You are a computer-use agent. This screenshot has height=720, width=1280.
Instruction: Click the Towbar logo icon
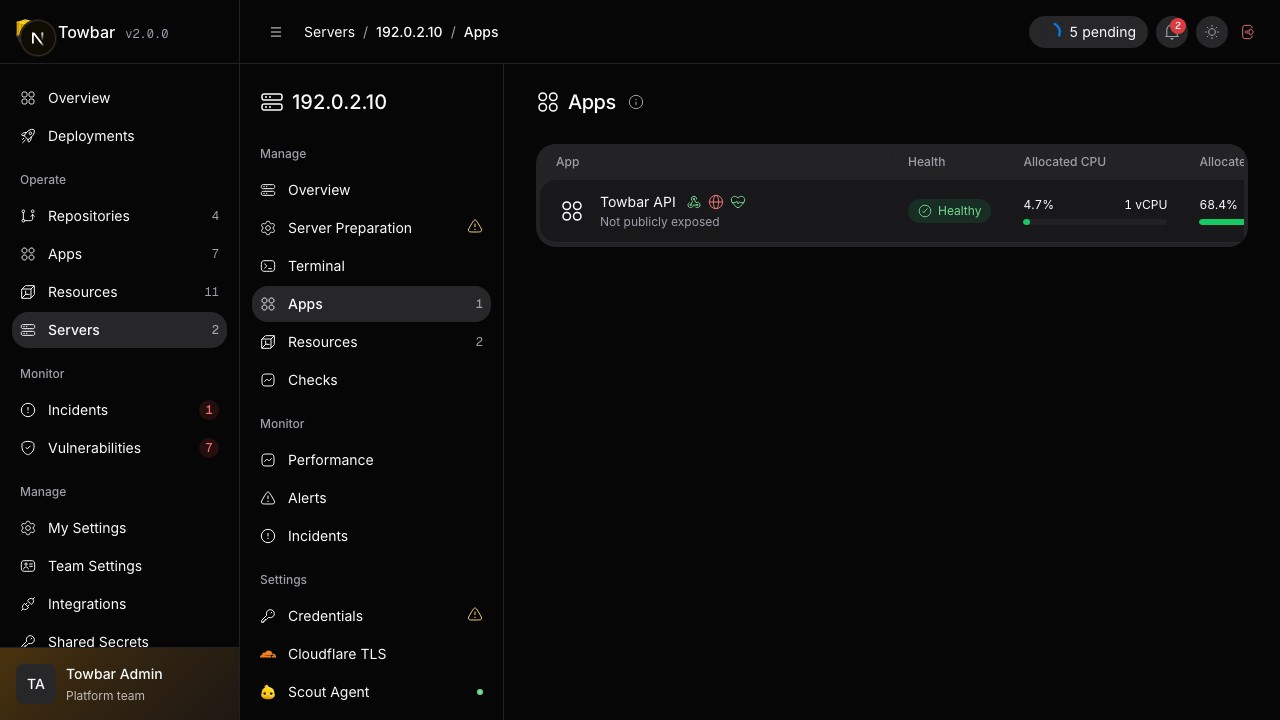35,36
